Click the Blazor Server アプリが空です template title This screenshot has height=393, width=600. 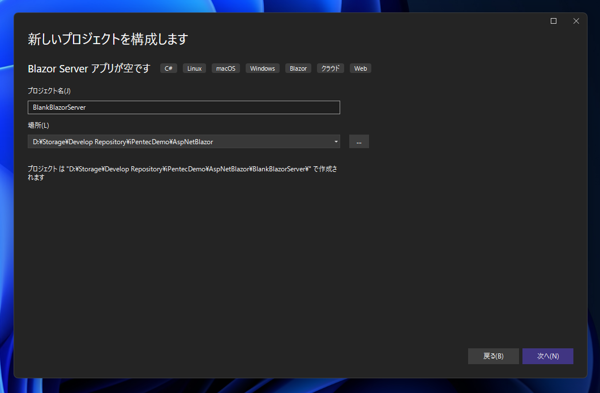89,68
